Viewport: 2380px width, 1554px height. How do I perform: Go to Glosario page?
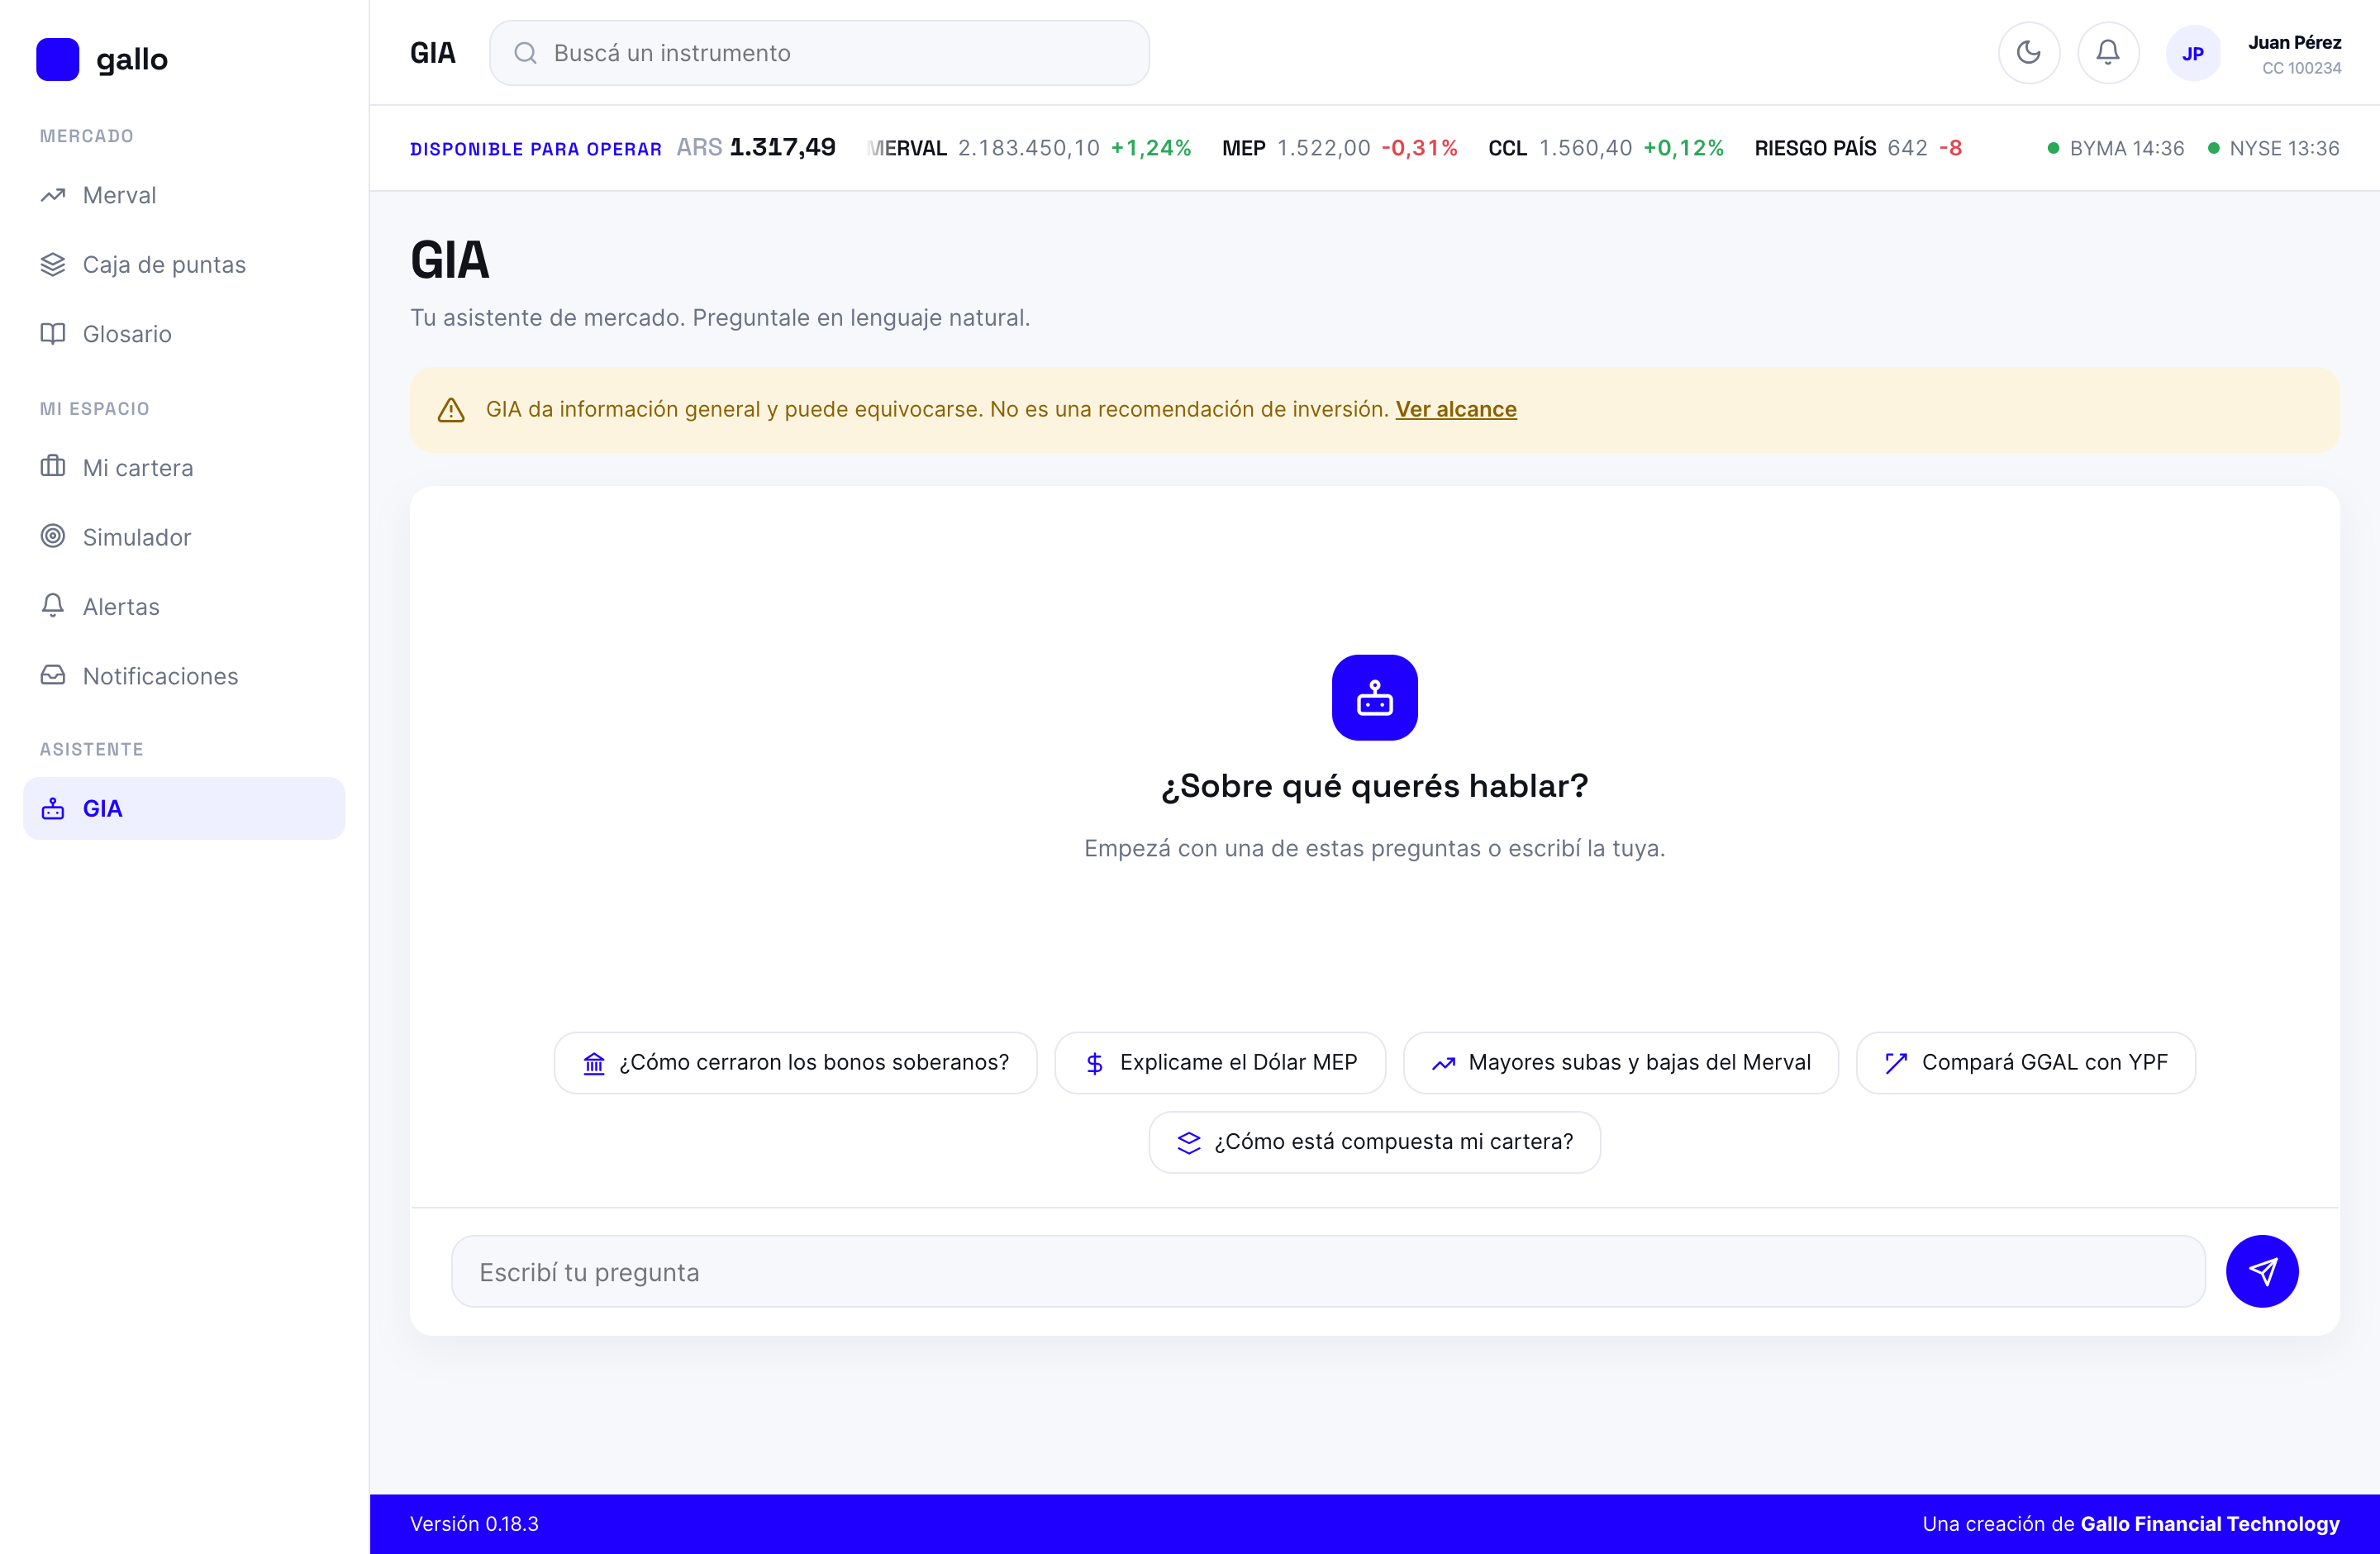[x=184, y=333]
